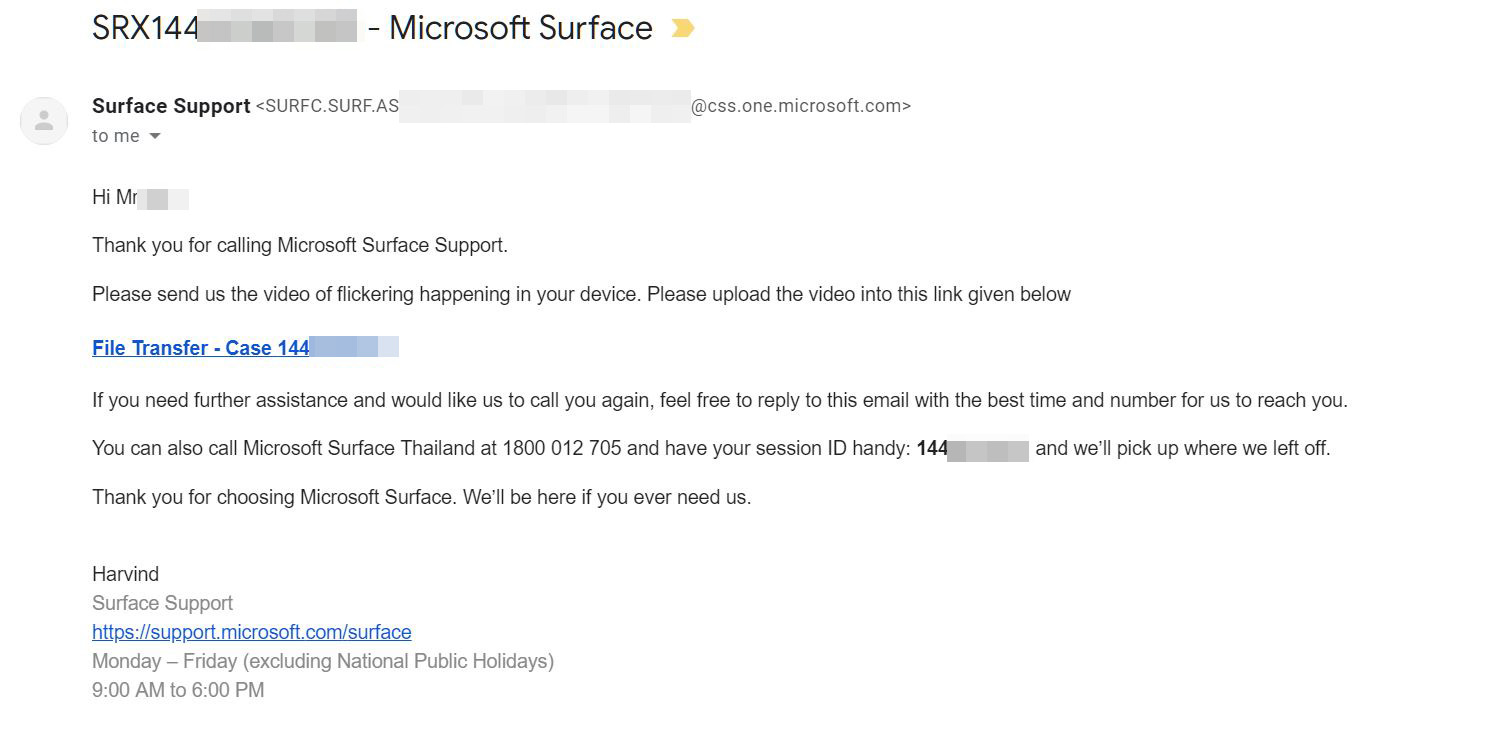Click the sender's css.one.microsoft.com email address
This screenshot has width=1505, height=740.
[583, 106]
